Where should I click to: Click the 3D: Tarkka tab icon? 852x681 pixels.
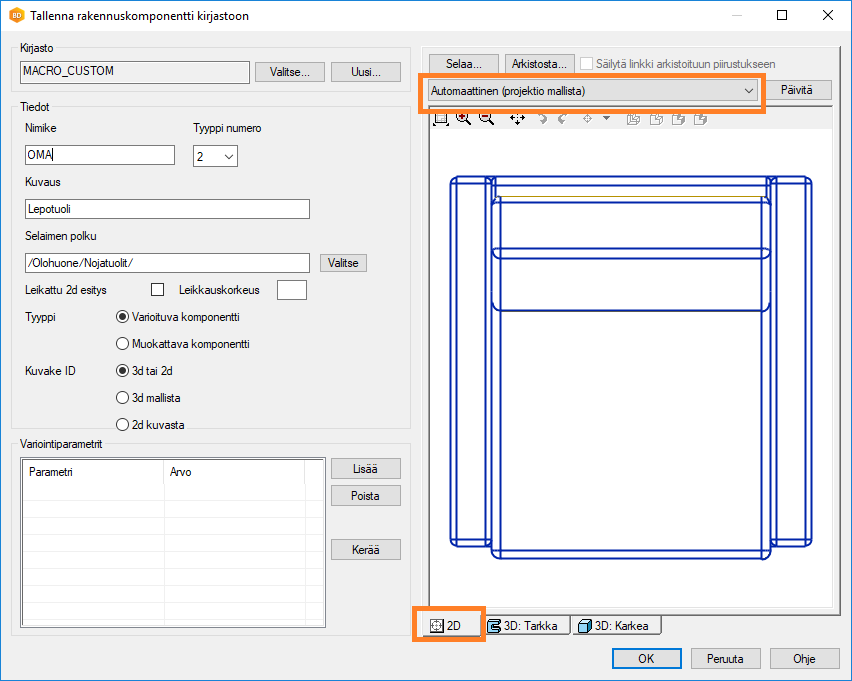[493, 626]
